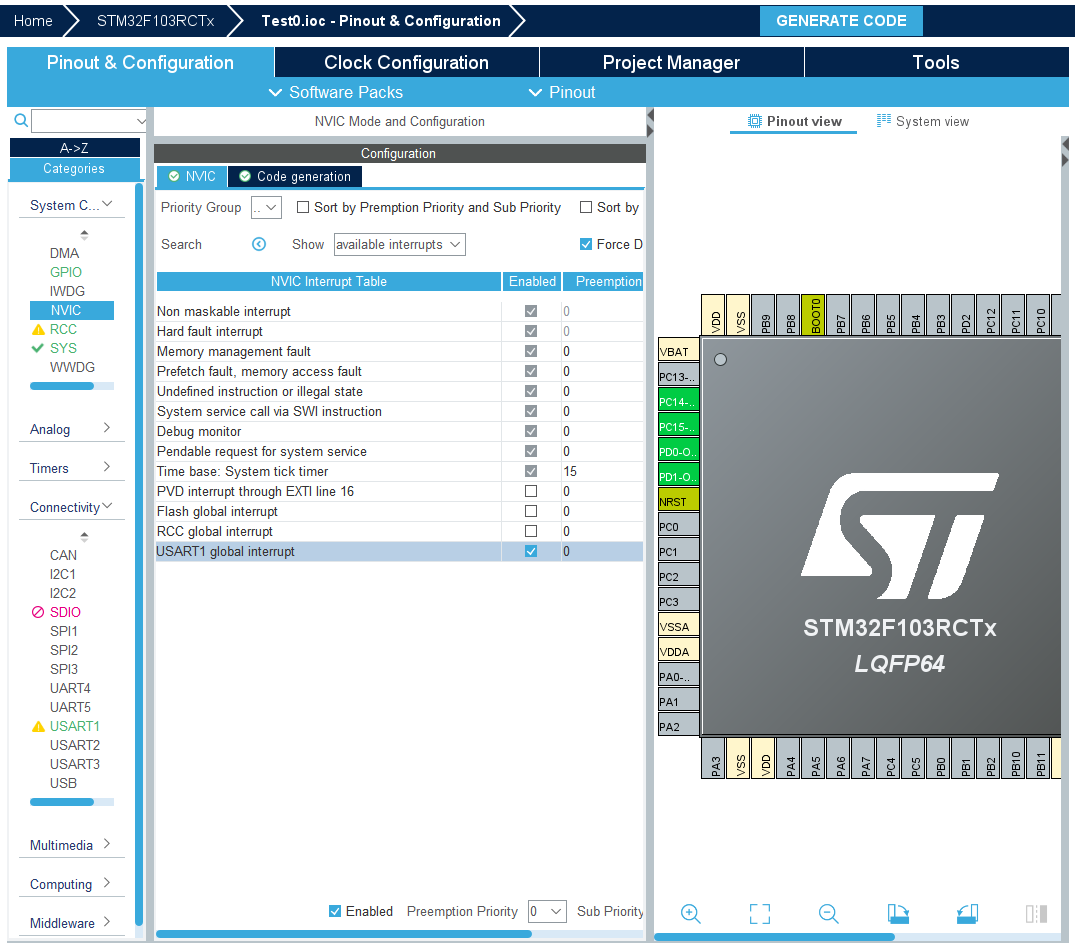The width and height of the screenshot is (1075, 946).
Task: Click the fit-to-screen frame icon
Action: pos(760,913)
